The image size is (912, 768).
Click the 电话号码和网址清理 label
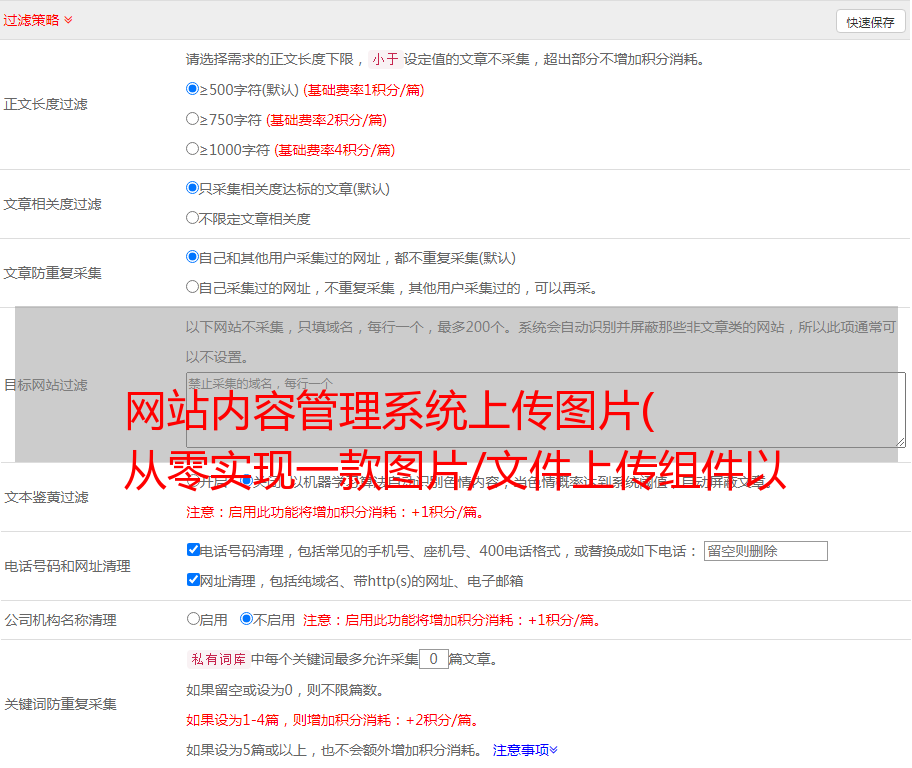pos(67,566)
